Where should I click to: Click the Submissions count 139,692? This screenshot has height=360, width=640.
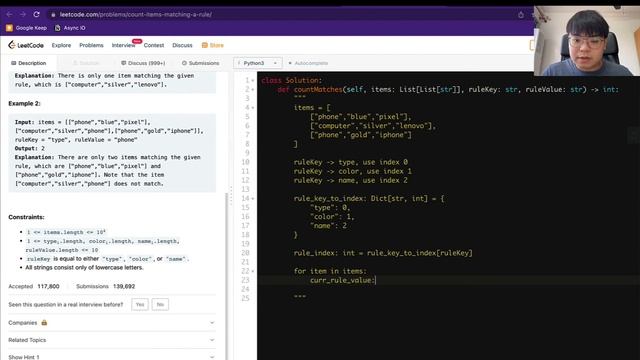tap(124, 287)
